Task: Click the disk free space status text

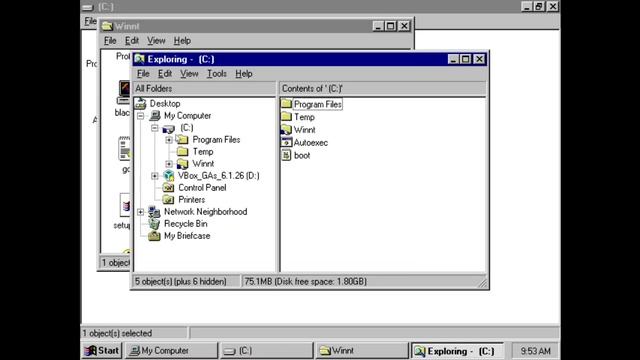Action: (306, 282)
